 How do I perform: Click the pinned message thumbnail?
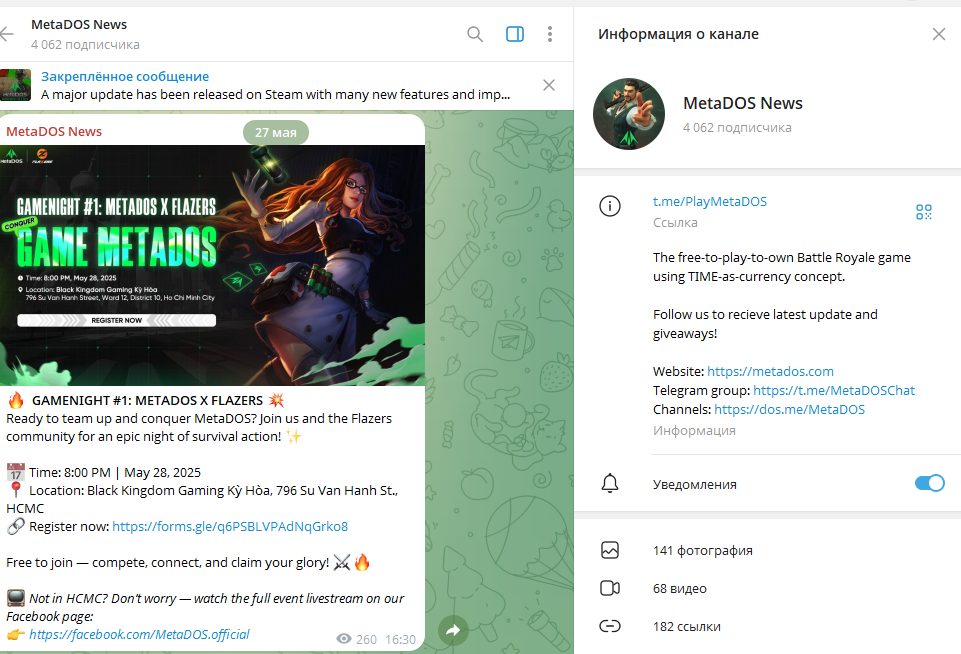click(15, 85)
